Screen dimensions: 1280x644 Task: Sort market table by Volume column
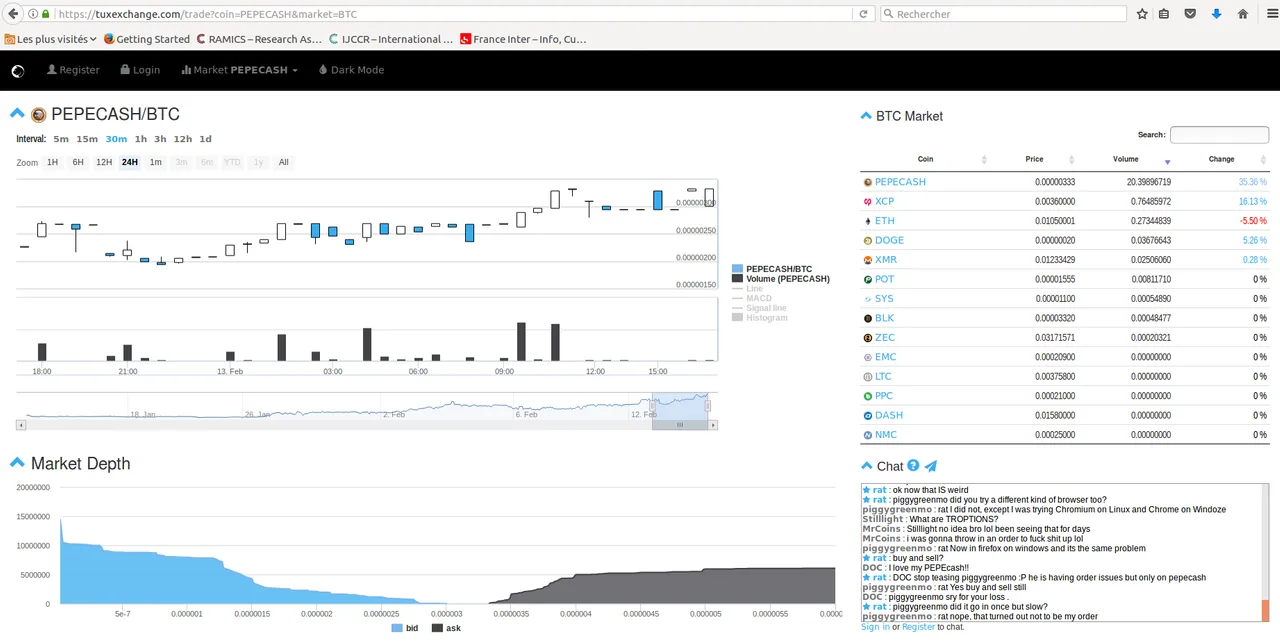[1126, 159]
